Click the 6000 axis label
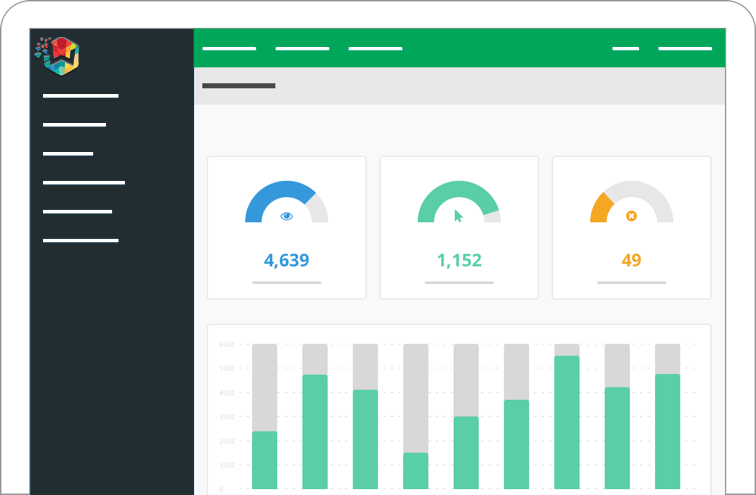The width and height of the screenshot is (756, 495). 227,345
